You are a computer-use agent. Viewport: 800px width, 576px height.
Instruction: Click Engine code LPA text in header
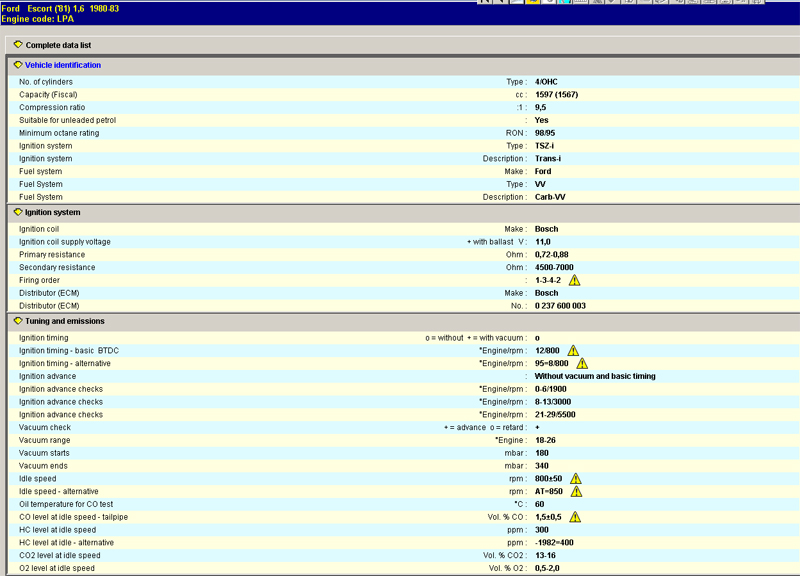38,19
